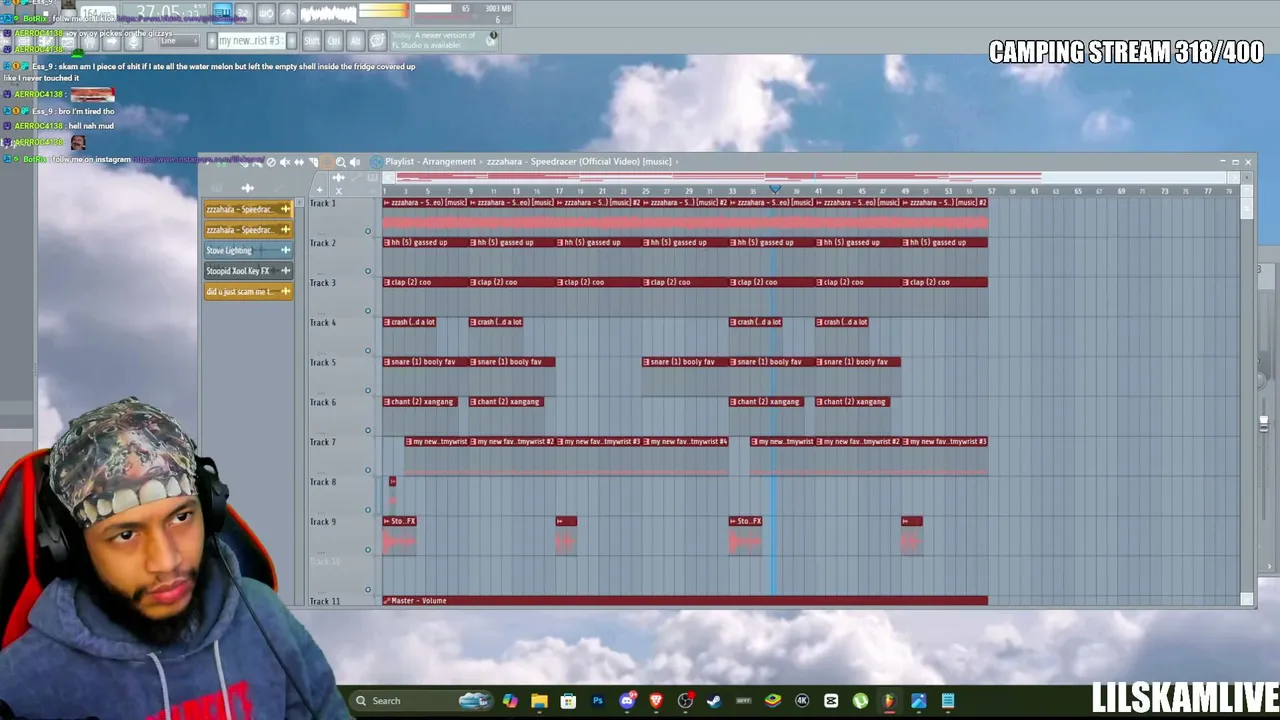Select the playlist Slip tool icon
This screenshot has height=720, width=1280.
[299, 162]
